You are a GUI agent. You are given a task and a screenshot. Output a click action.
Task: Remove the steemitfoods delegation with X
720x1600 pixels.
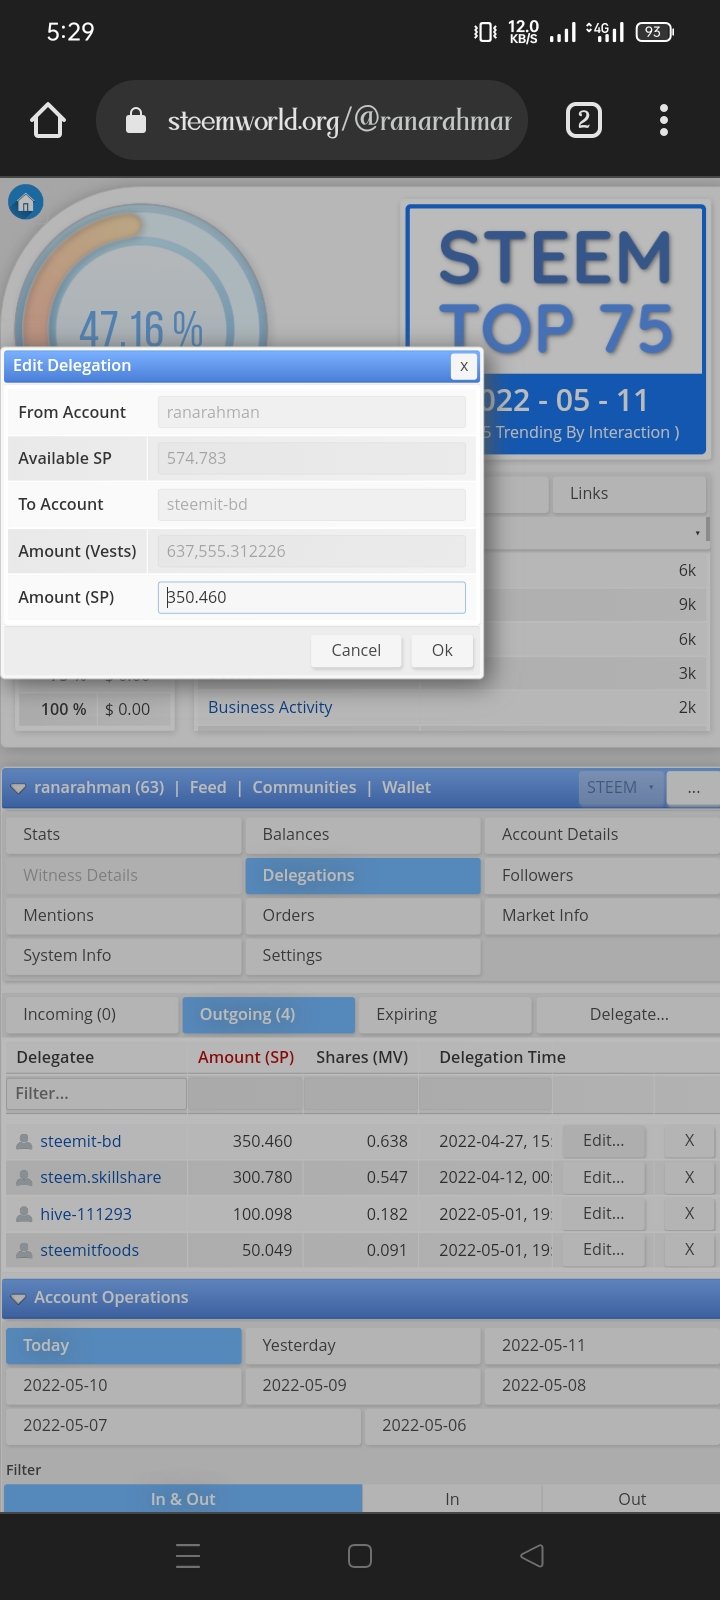click(689, 1249)
